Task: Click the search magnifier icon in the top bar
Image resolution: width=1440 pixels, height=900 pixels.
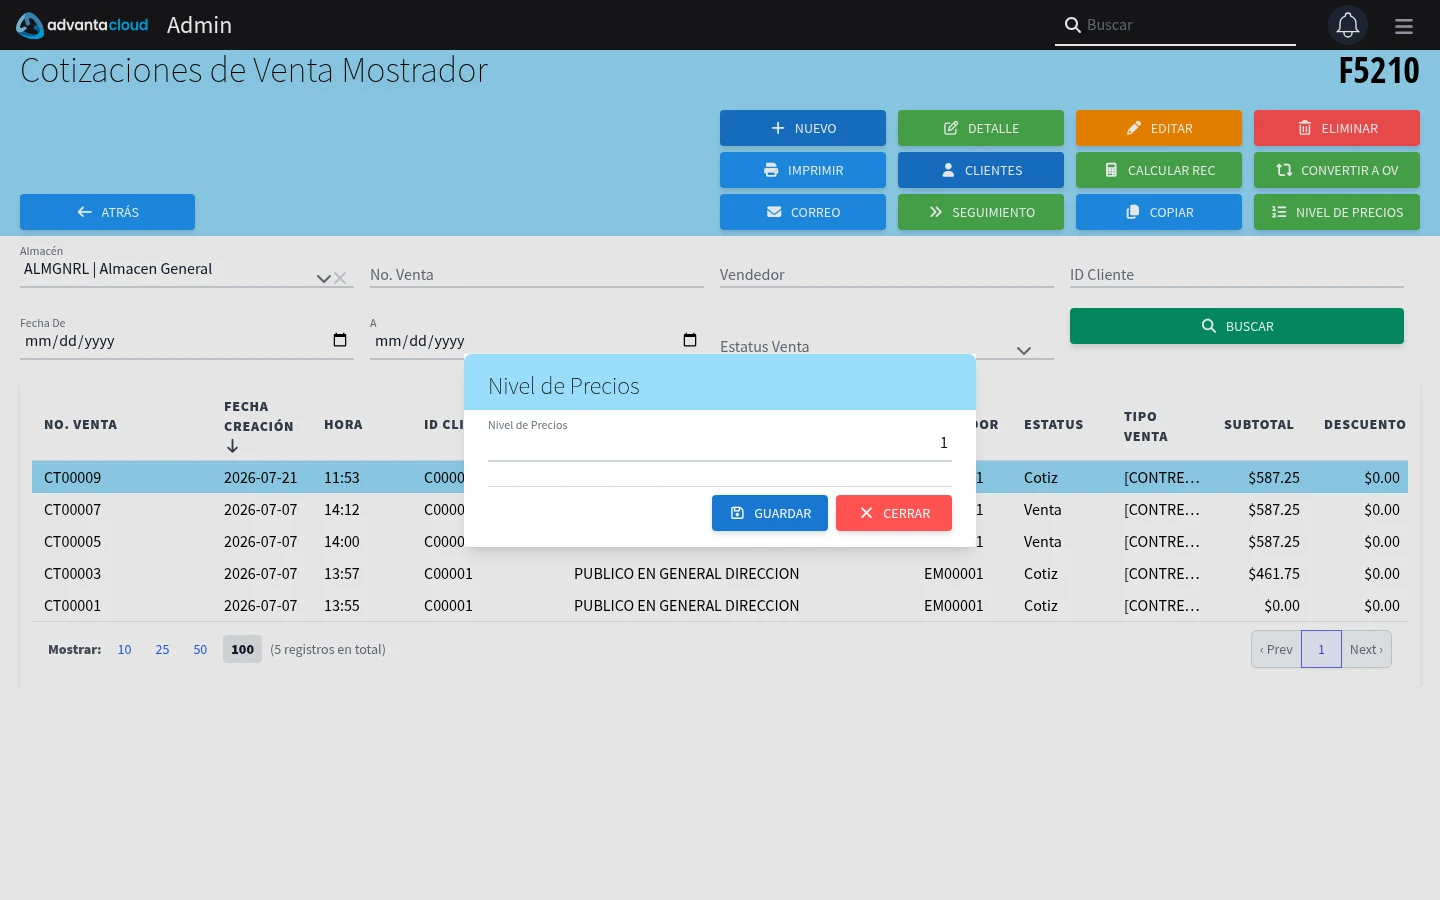Action: click(1072, 25)
